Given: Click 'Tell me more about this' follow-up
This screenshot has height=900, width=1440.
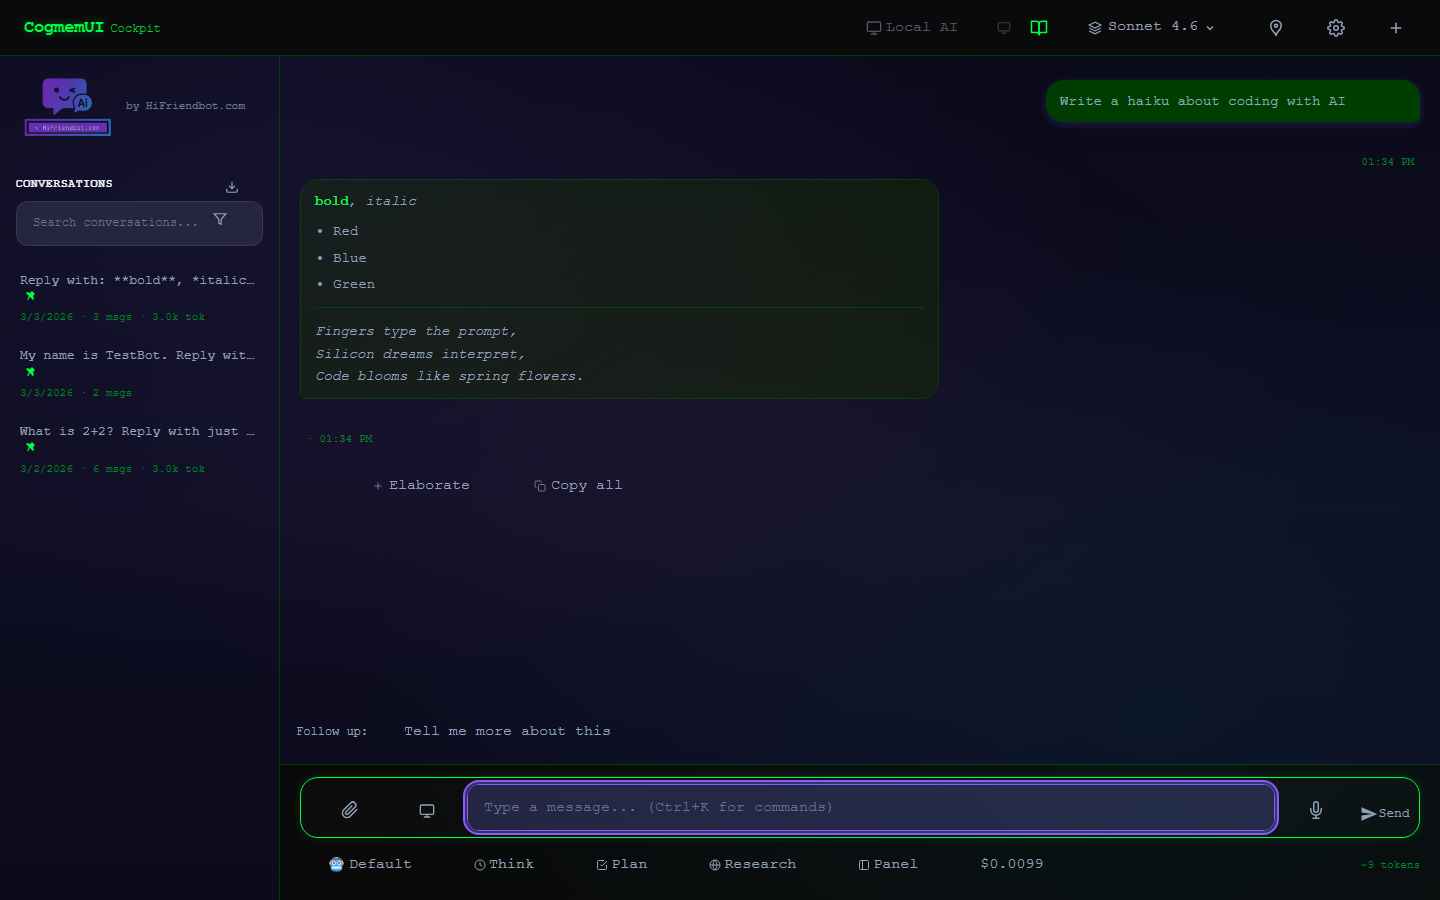Looking at the screenshot, I should tap(507, 732).
